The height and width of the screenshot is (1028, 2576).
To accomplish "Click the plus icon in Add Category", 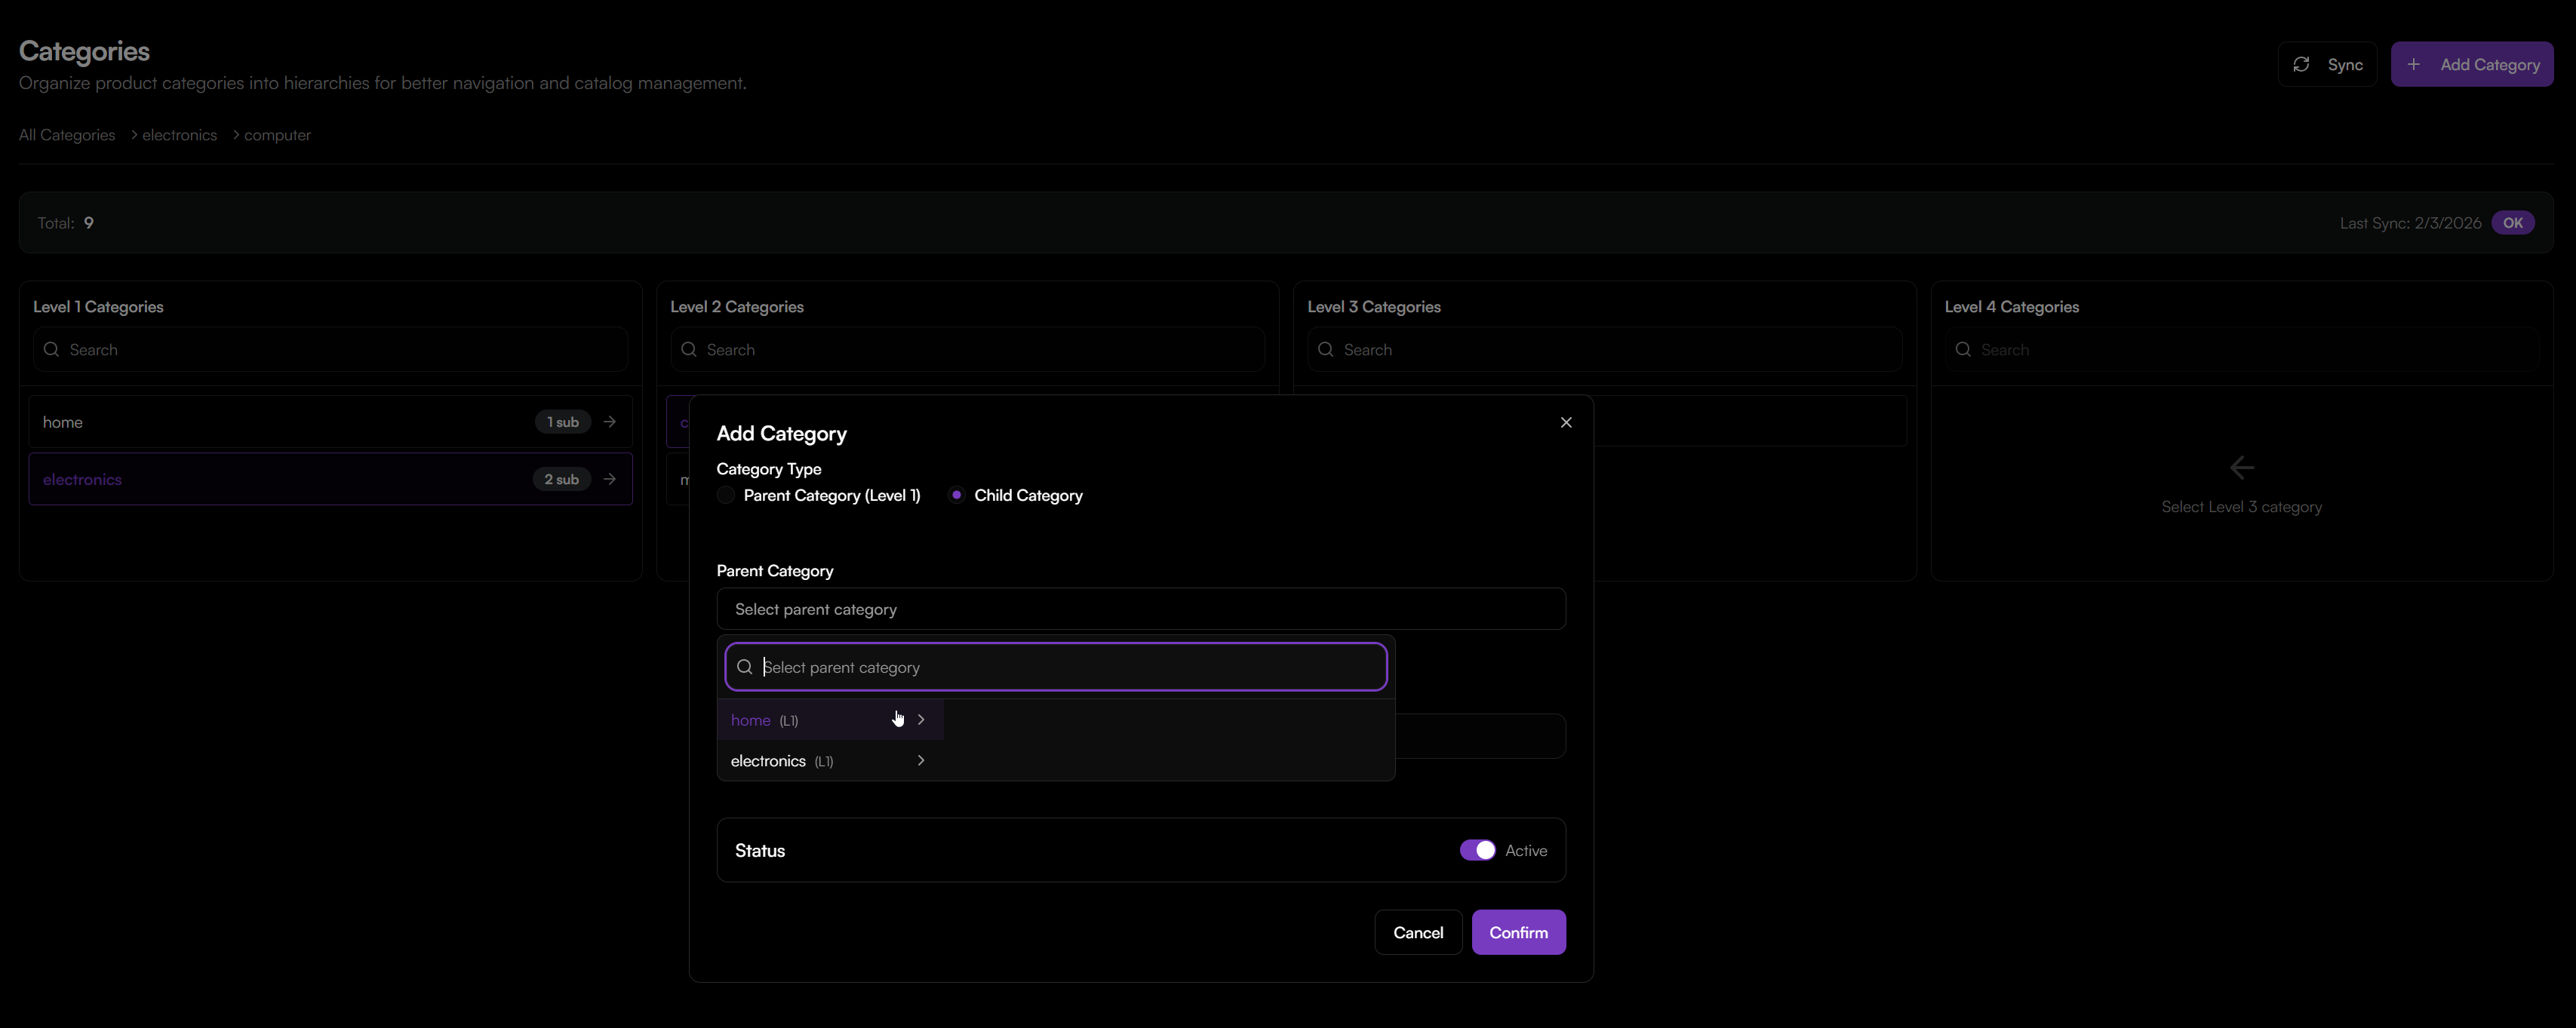I will click(2414, 64).
